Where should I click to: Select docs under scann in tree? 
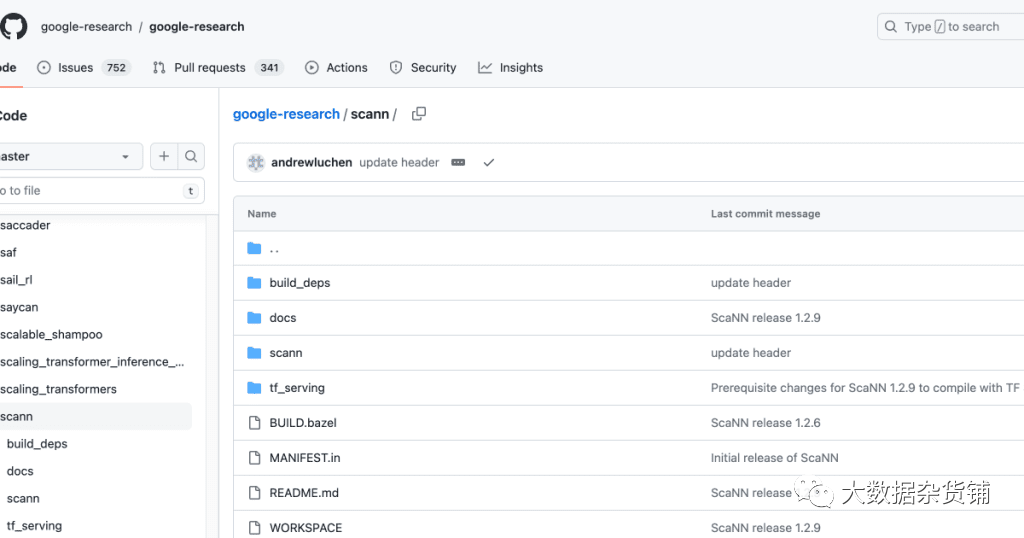20,471
